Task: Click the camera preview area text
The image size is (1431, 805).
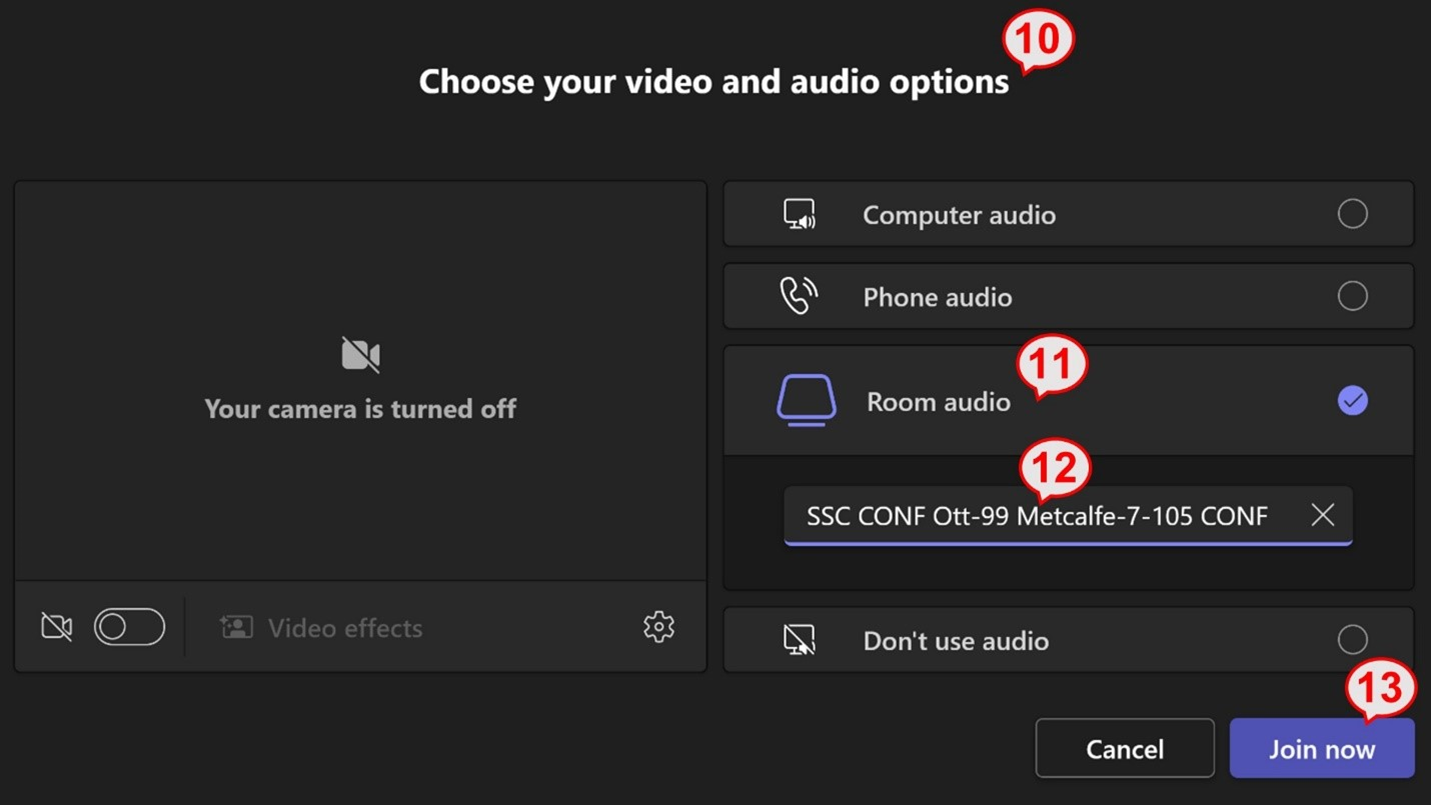Action: point(360,409)
